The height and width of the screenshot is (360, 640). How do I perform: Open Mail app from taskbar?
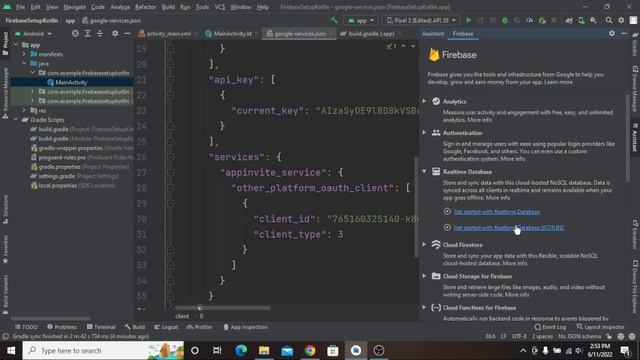tap(287, 351)
